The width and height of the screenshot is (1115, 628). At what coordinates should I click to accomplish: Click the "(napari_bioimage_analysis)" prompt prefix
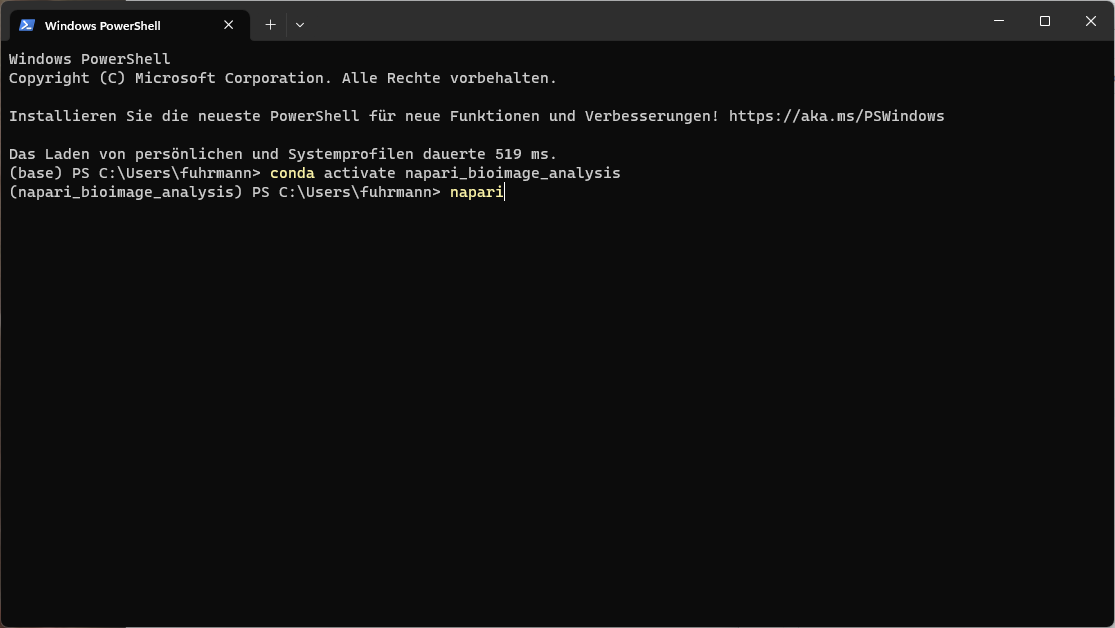126,193
